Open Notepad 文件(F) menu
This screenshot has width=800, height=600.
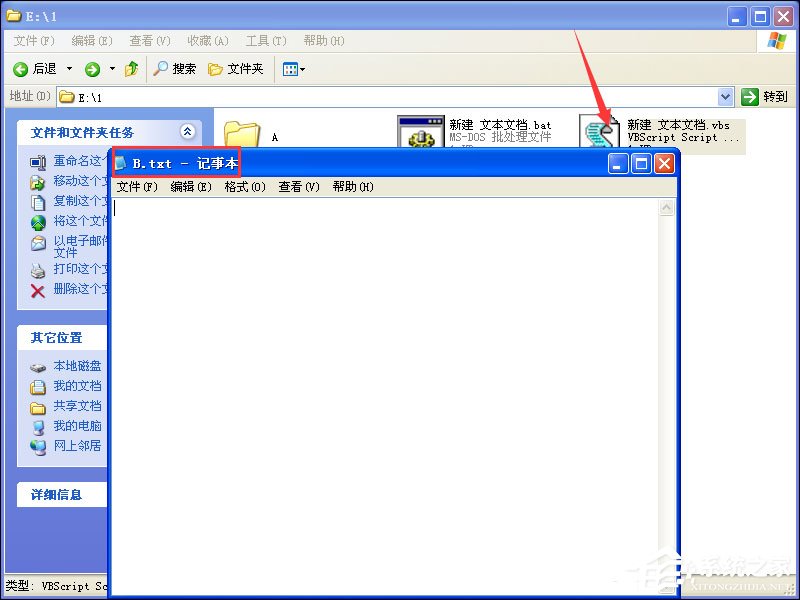(x=137, y=187)
